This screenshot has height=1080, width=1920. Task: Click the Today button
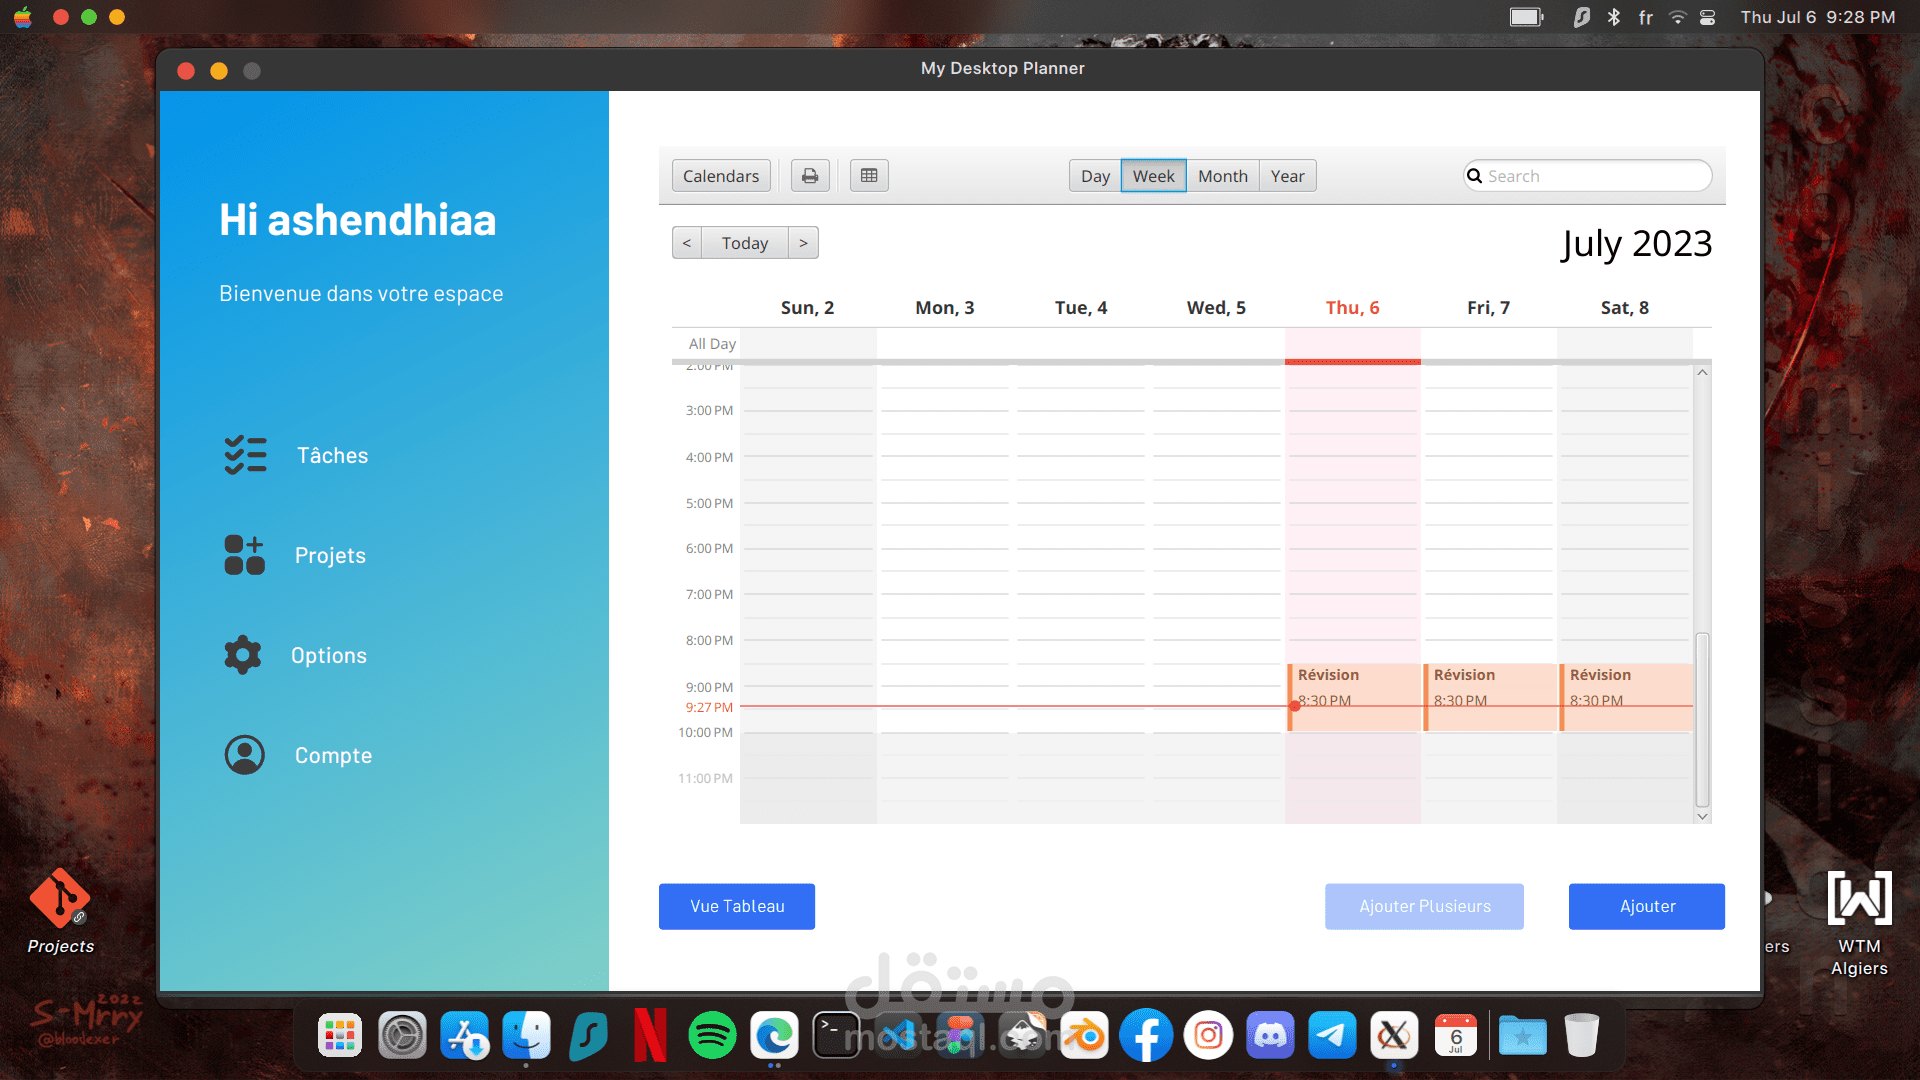click(x=745, y=243)
